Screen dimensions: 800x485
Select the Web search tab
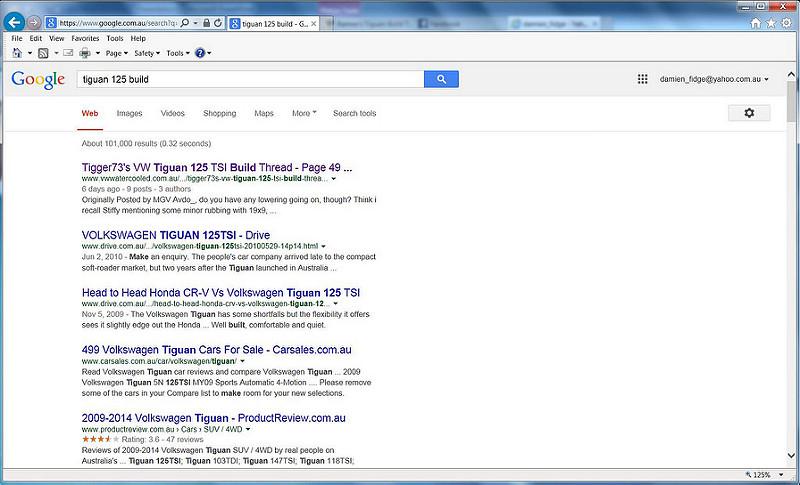90,113
